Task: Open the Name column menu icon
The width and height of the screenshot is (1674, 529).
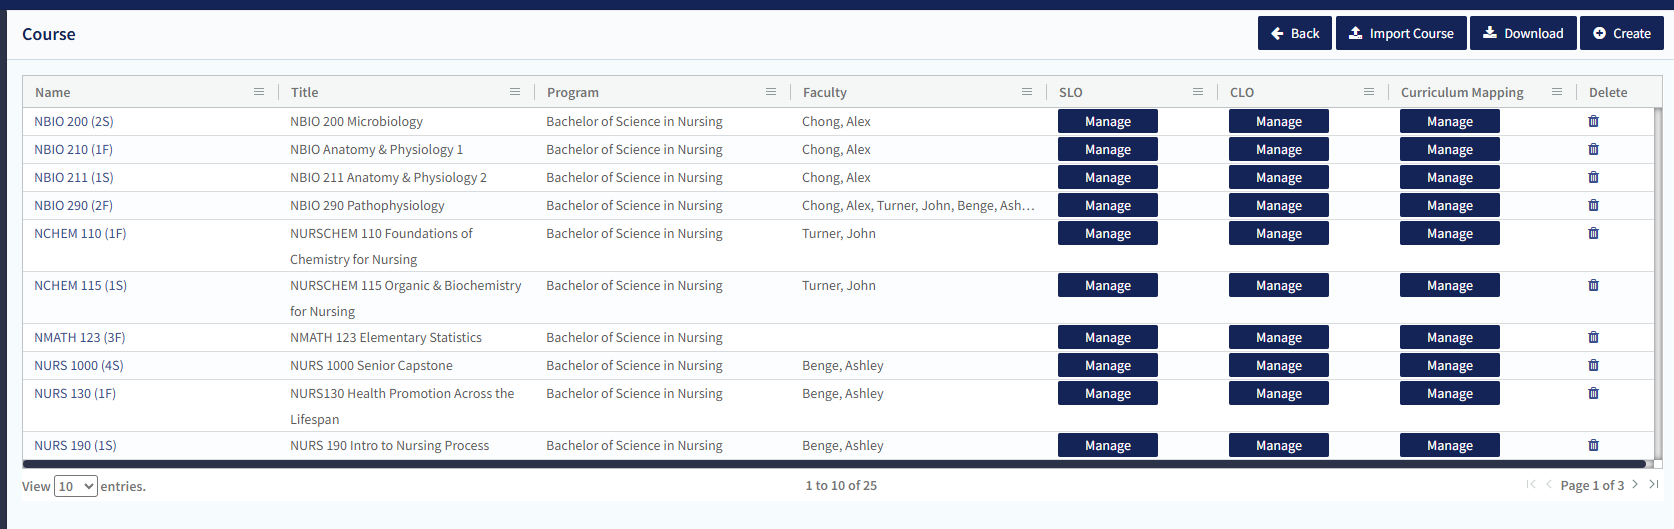Action: coord(259,92)
